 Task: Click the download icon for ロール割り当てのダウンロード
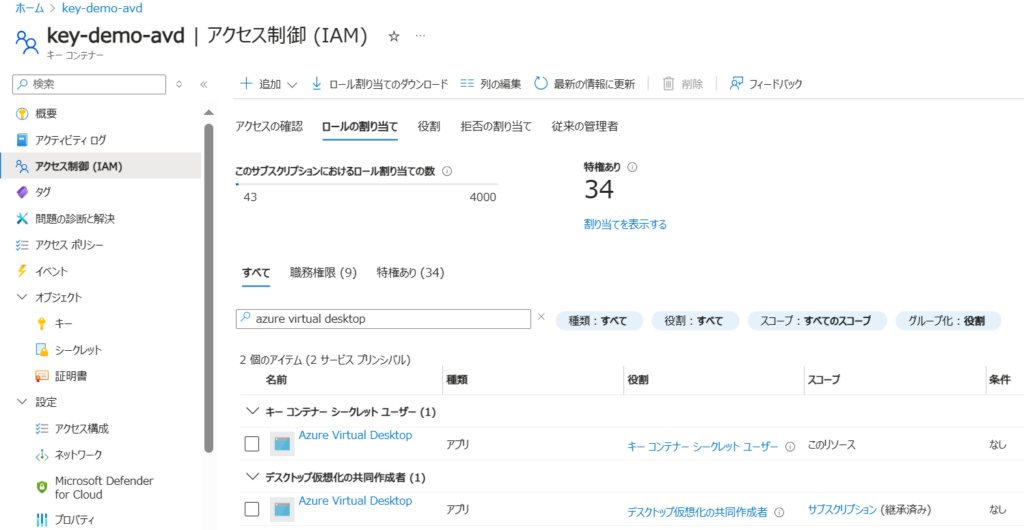(317, 84)
